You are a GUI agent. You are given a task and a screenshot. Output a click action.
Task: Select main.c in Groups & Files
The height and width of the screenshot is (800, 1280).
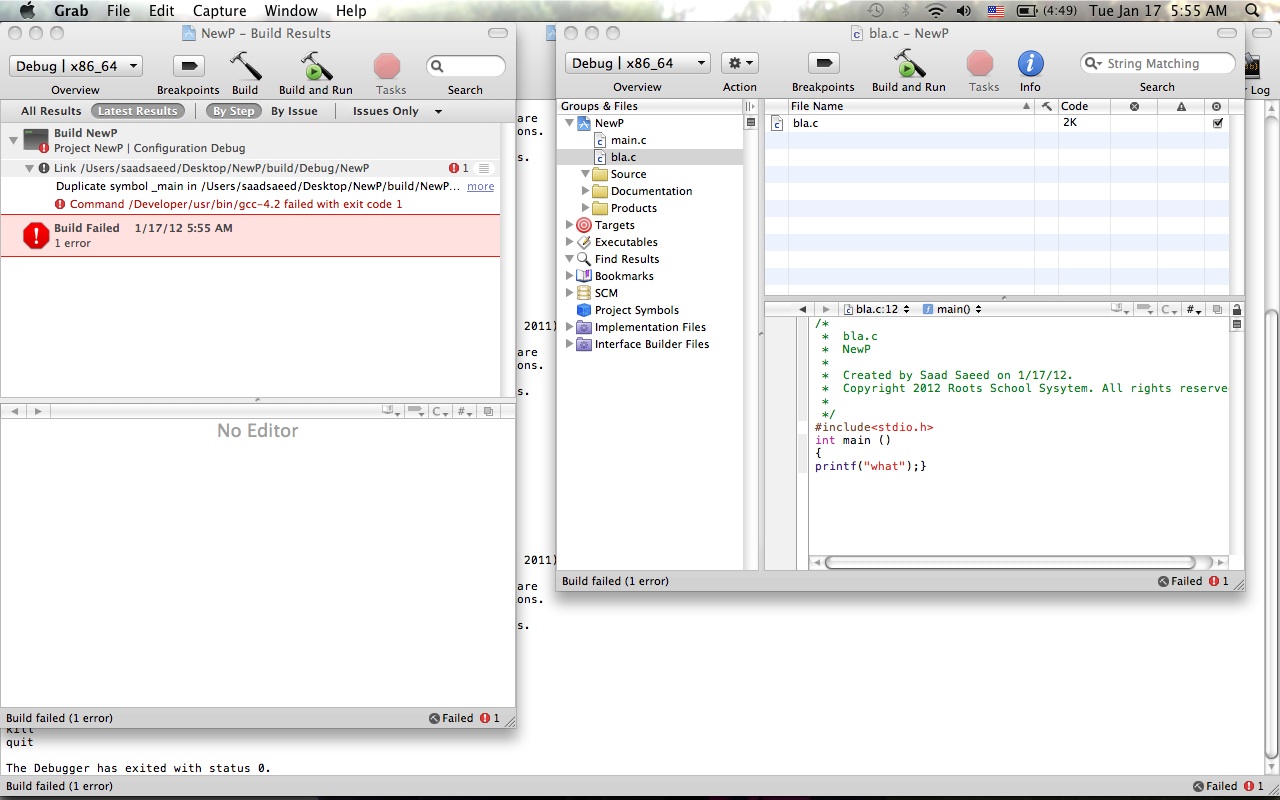(628, 140)
